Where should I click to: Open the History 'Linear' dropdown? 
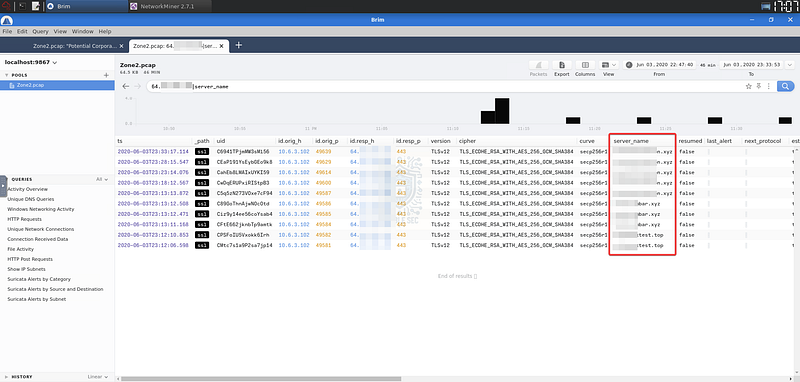pos(98,377)
